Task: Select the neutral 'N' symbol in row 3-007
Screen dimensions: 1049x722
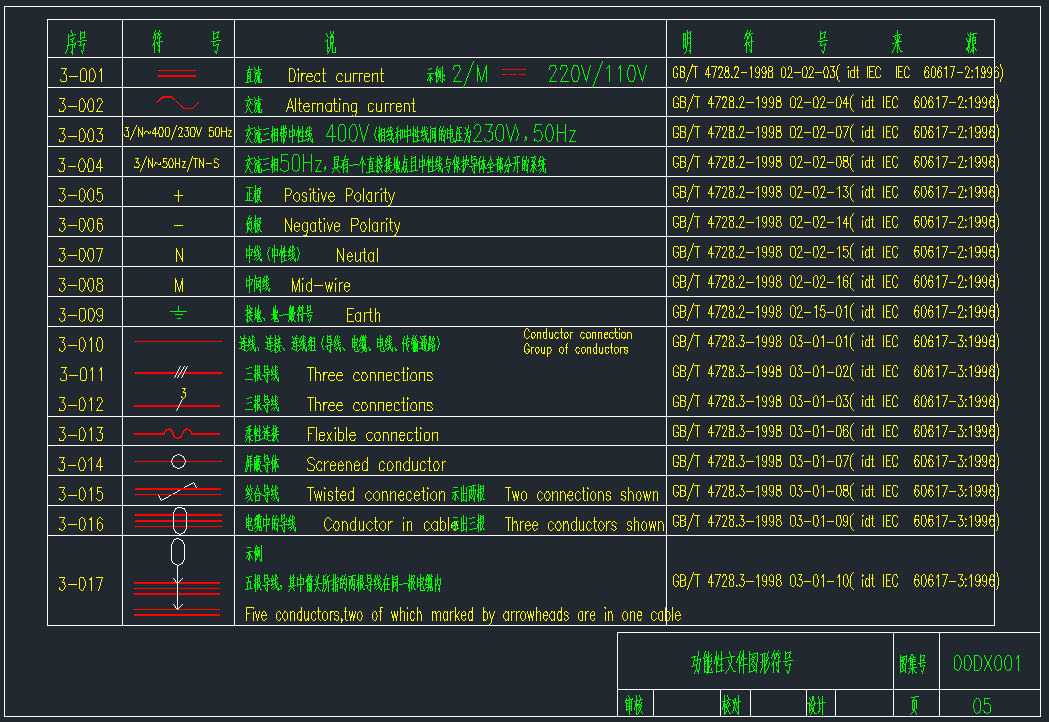Action: point(179,256)
